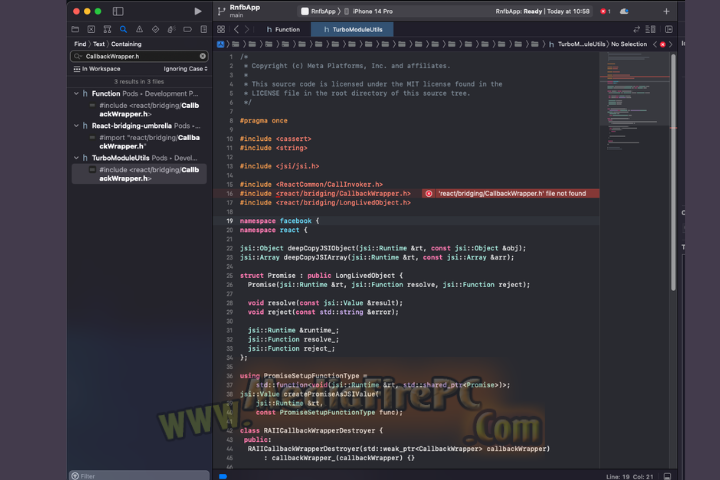Jump to previous issue arrow
Viewport: 720px width, 480px height.
[x=655, y=44]
